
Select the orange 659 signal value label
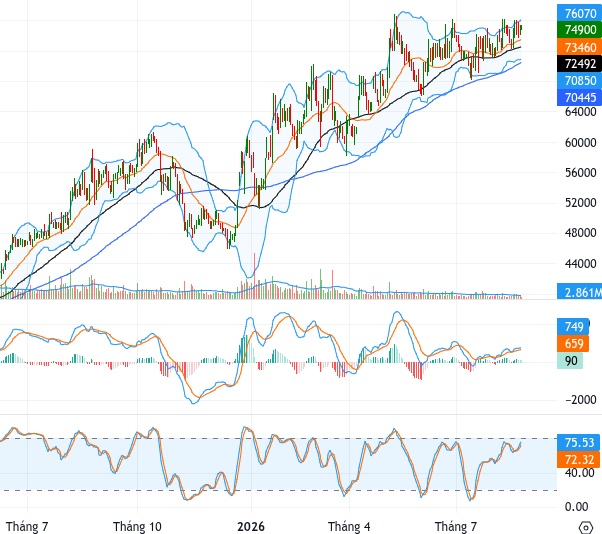(x=573, y=343)
